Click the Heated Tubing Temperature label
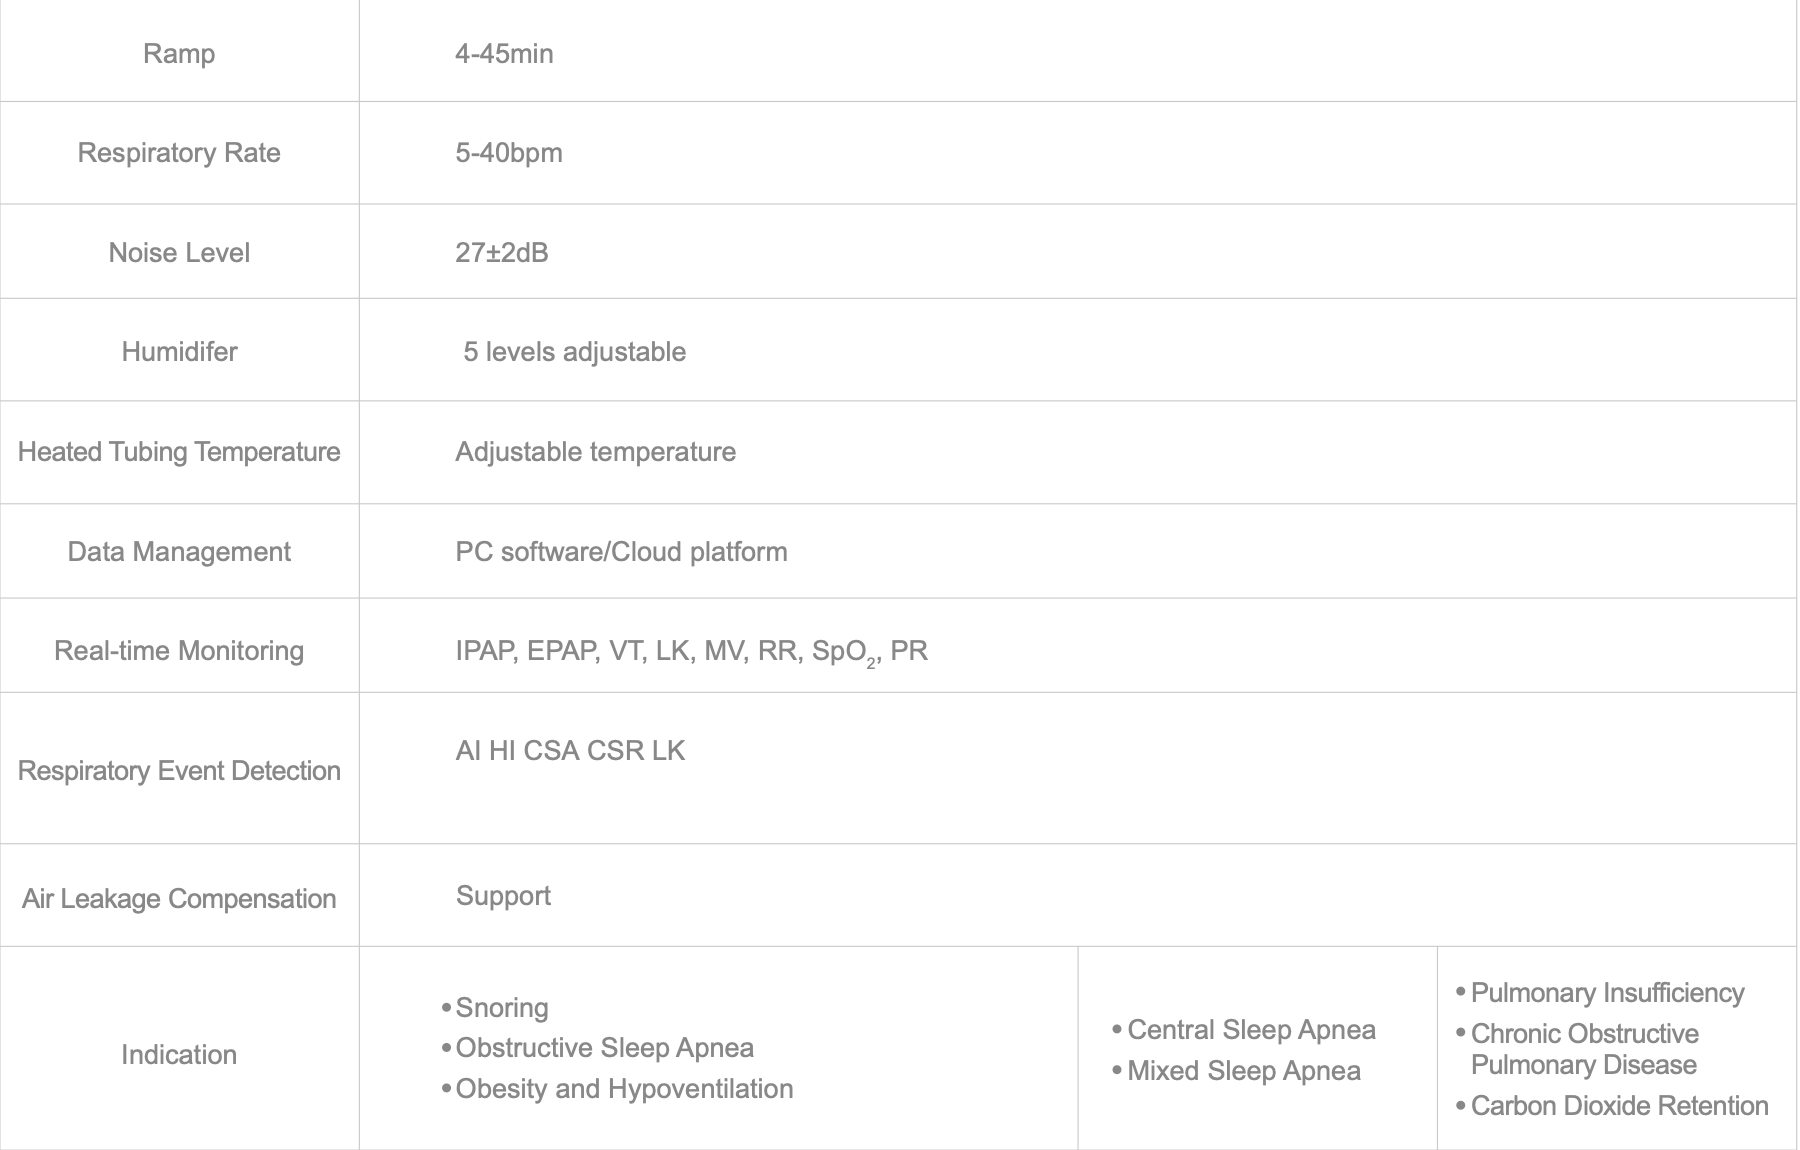 click(x=179, y=452)
